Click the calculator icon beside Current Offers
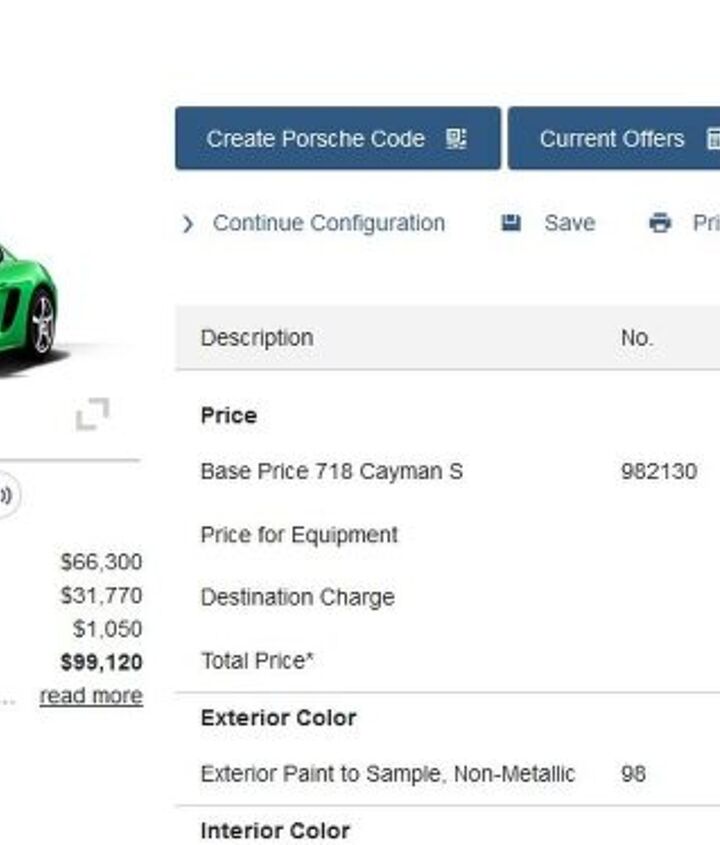Image resolution: width=720 pixels, height=845 pixels. tap(712, 139)
